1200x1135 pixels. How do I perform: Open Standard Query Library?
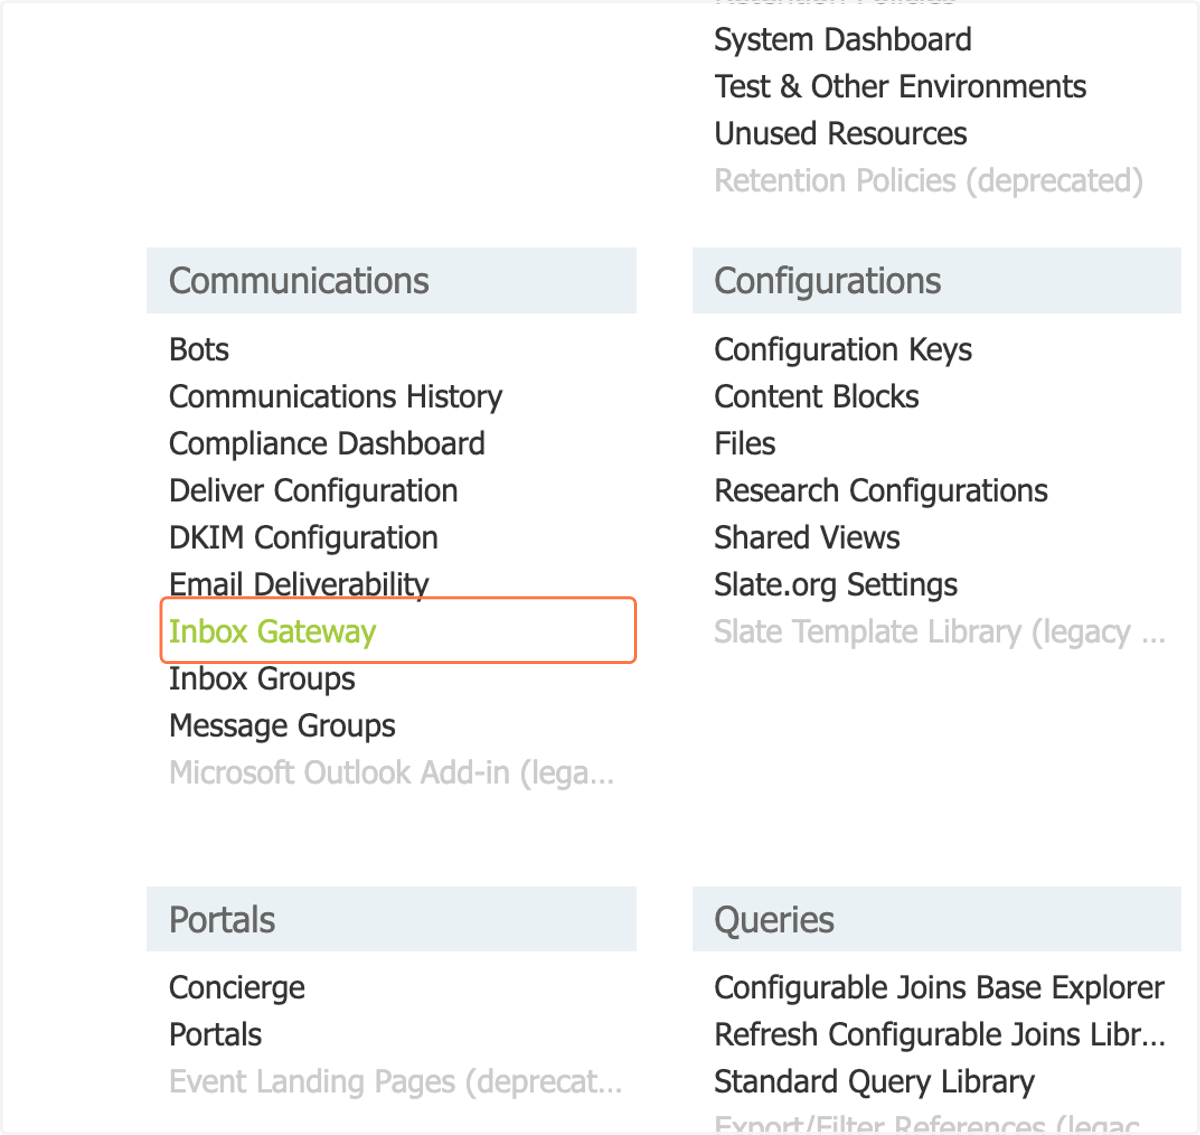click(874, 1082)
